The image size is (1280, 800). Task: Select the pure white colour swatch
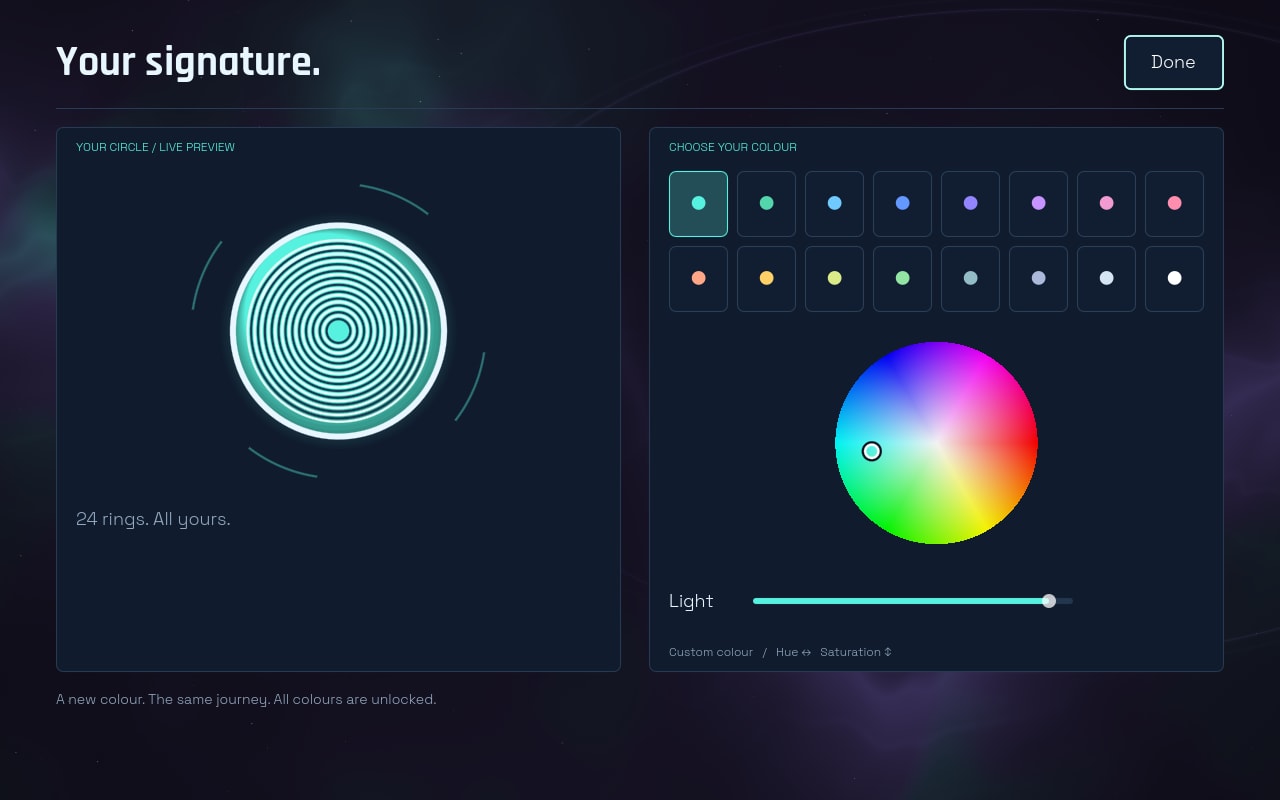coord(1174,278)
